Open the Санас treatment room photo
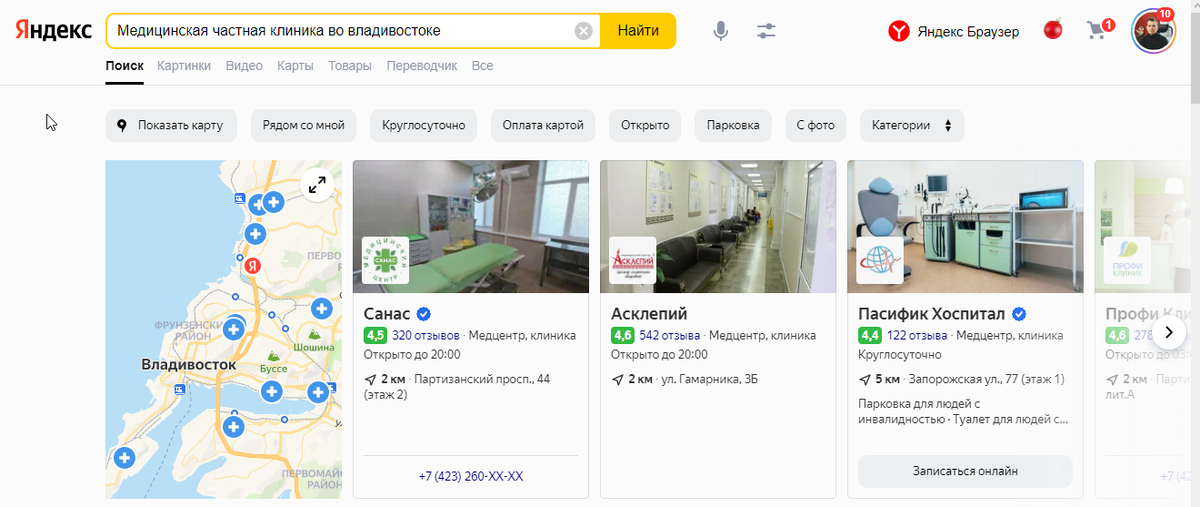The width and height of the screenshot is (1200, 507). [x=471, y=226]
